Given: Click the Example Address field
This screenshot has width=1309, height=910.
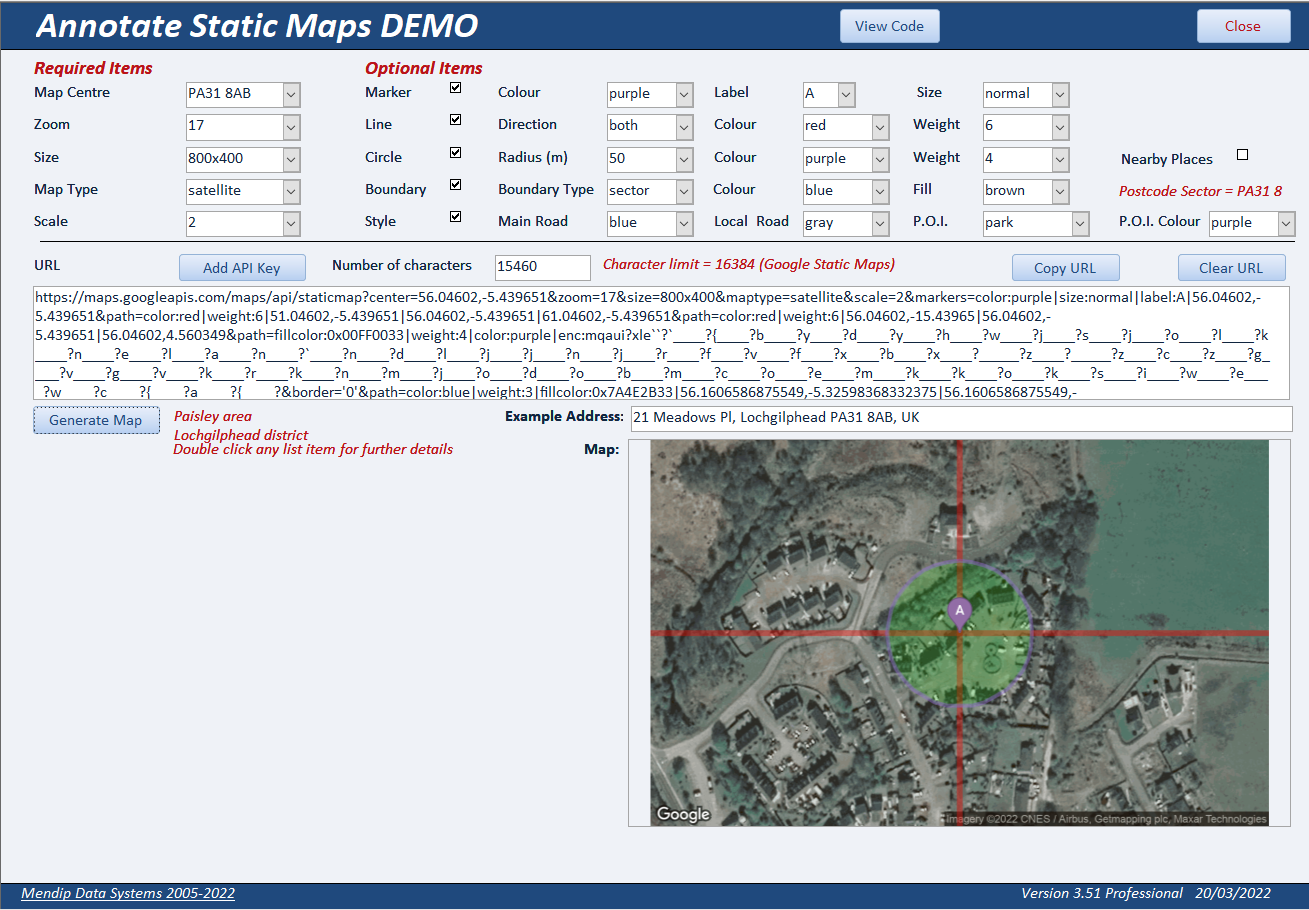Looking at the screenshot, I should pos(961,418).
